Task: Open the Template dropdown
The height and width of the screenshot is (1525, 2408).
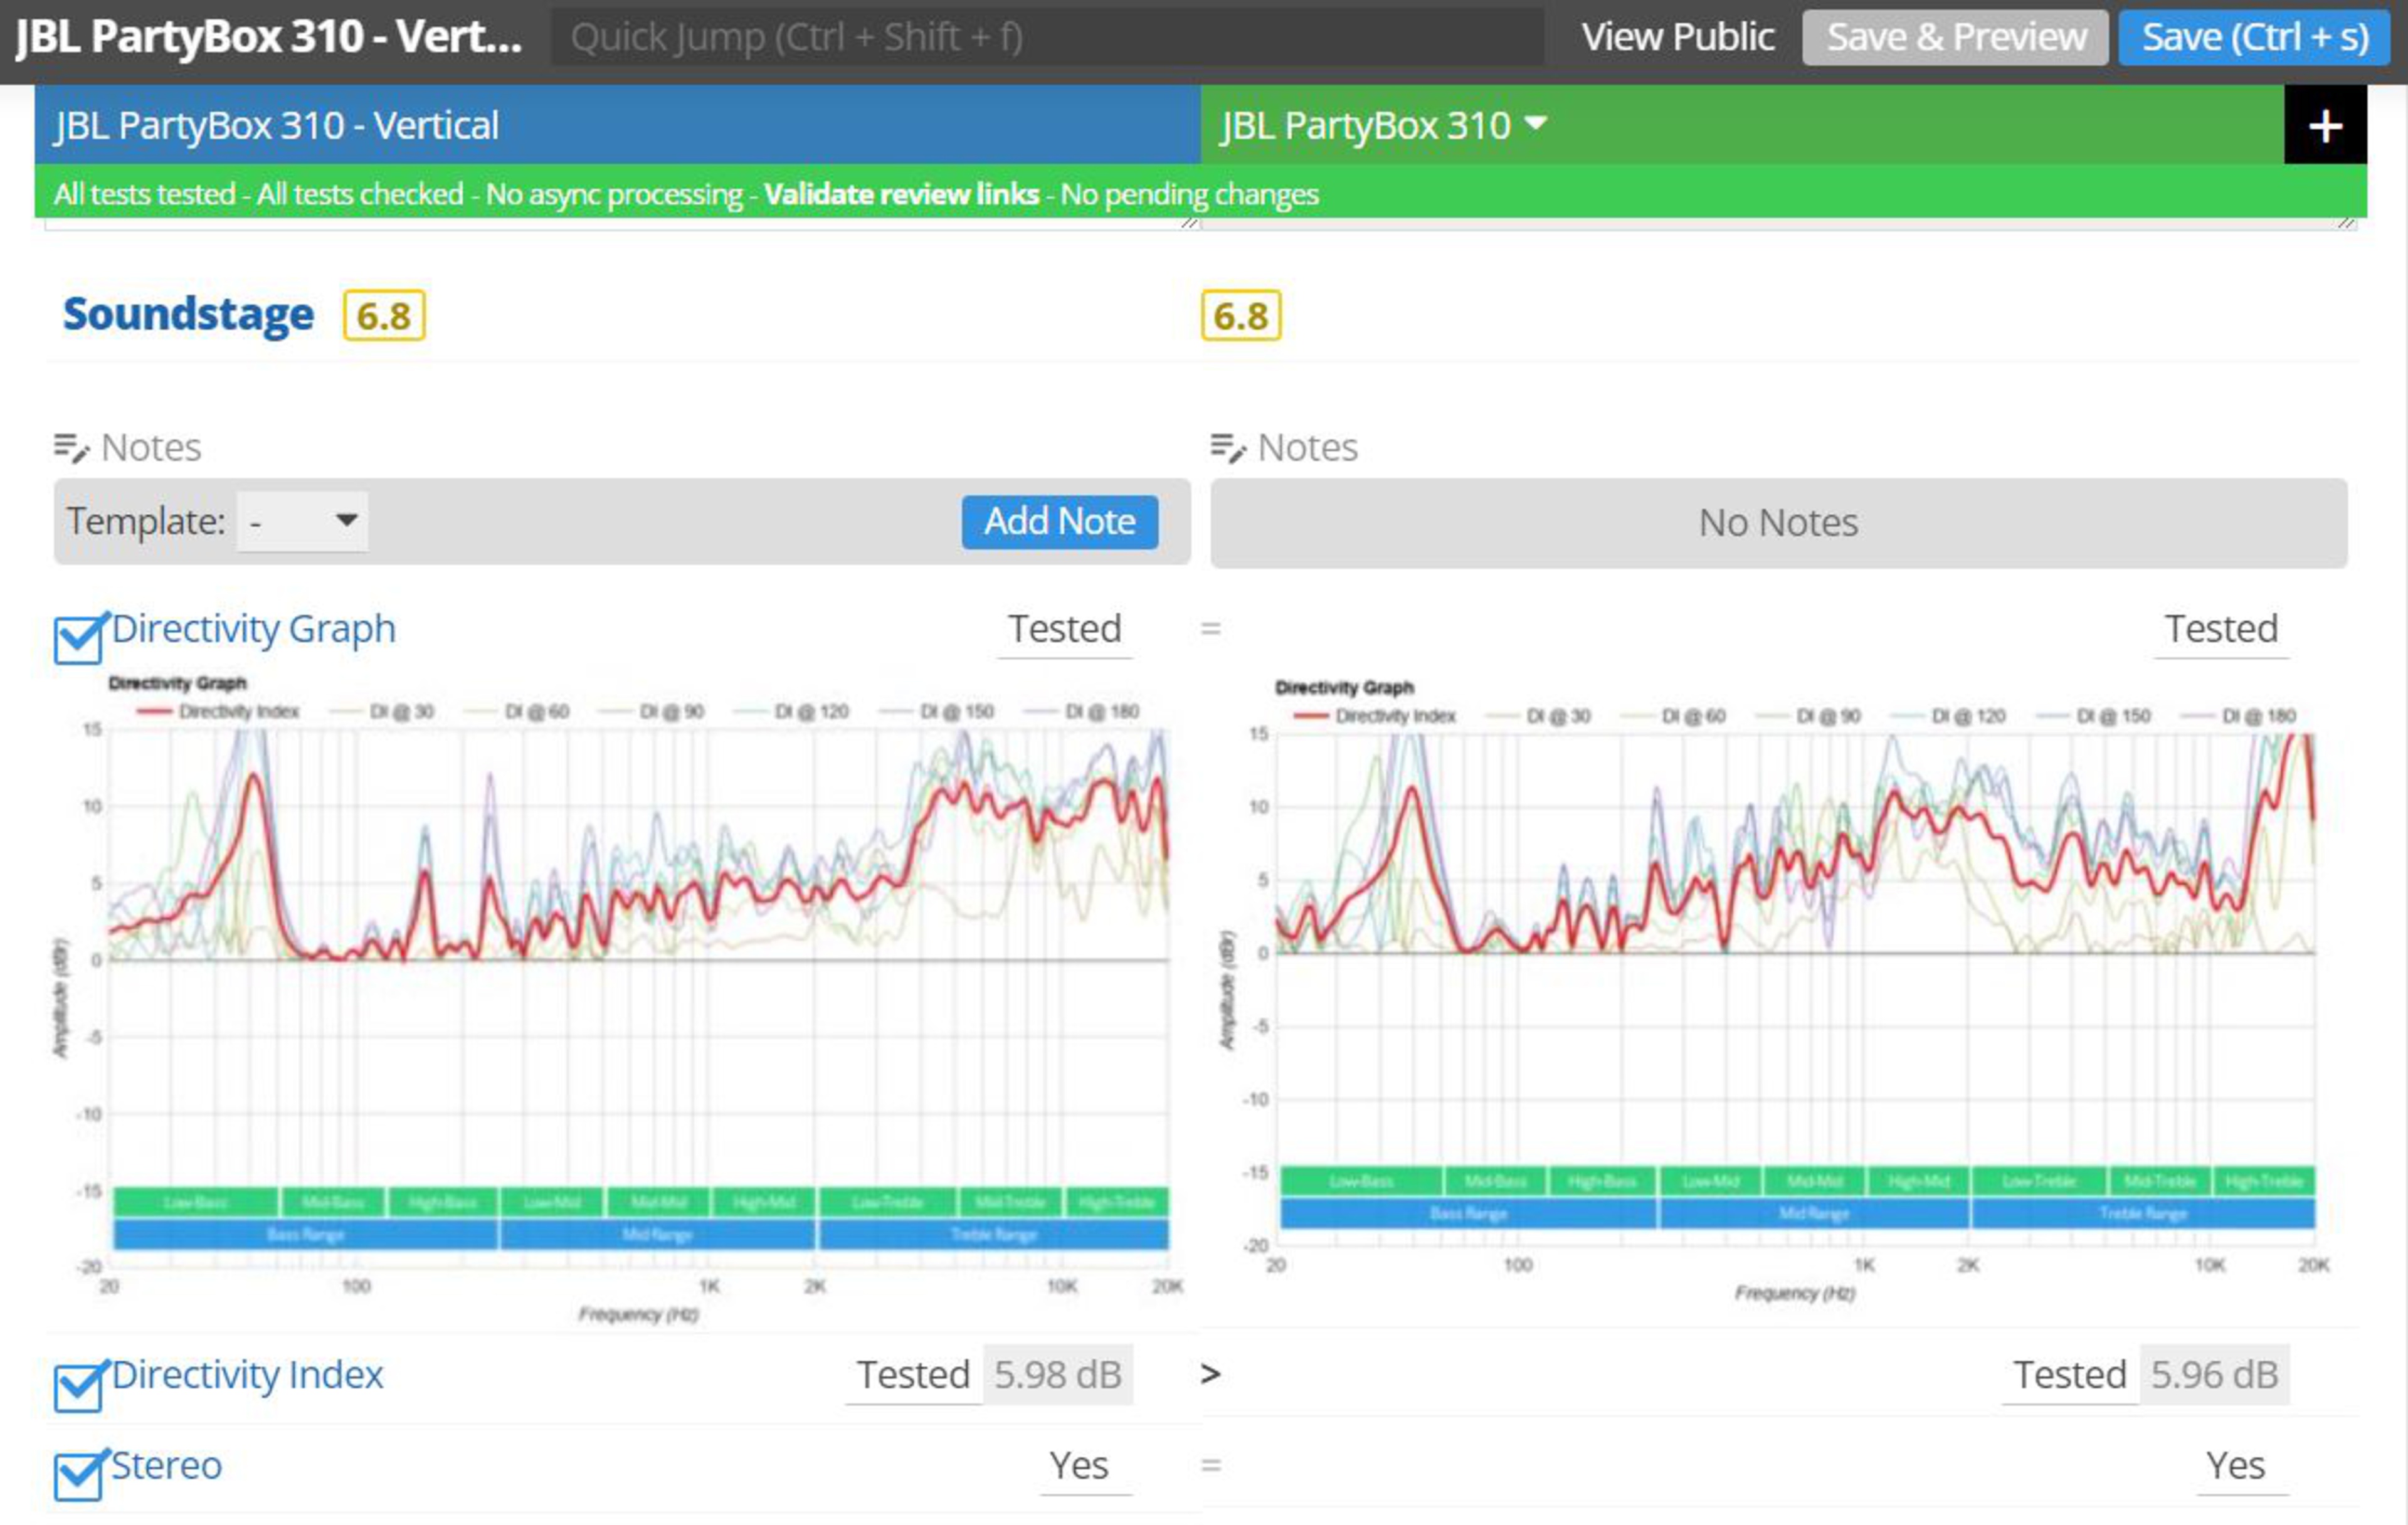Action: 302,521
